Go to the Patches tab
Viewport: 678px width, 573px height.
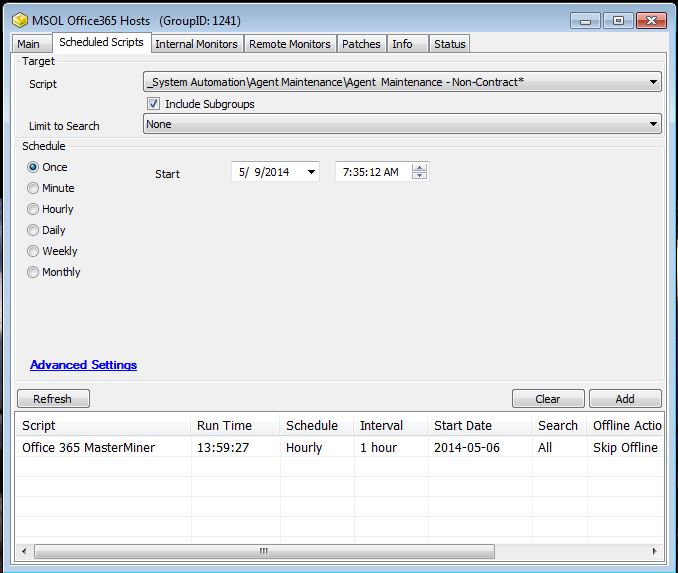click(x=361, y=44)
